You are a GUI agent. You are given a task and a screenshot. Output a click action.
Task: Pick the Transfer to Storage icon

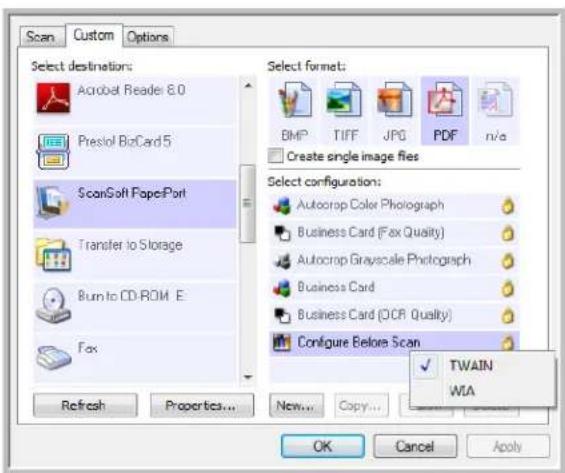pos(53,255)
